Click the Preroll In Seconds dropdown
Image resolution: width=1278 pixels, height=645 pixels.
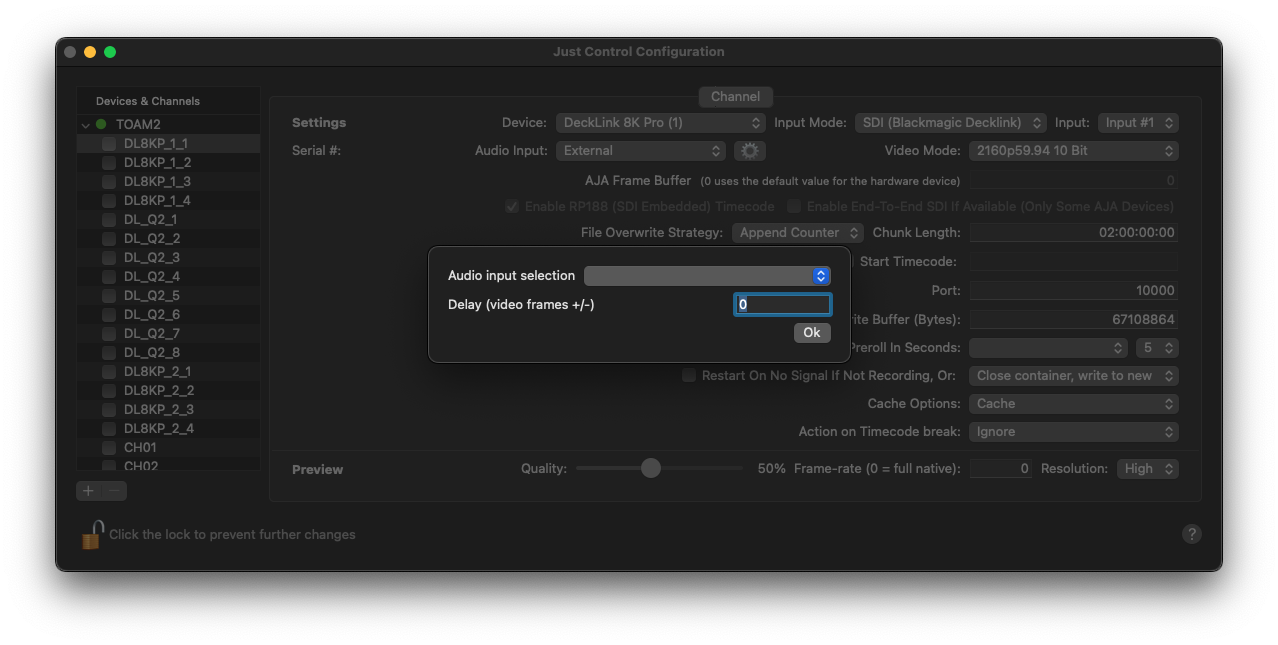click(x=1049, y=348)
